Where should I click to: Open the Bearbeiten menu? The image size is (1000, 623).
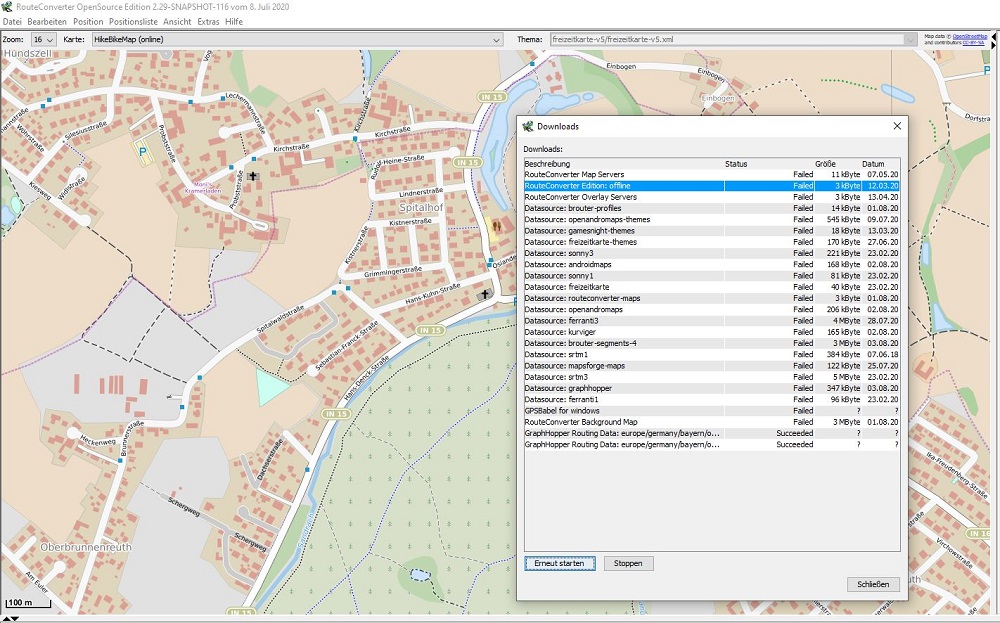tap(47, 22)
